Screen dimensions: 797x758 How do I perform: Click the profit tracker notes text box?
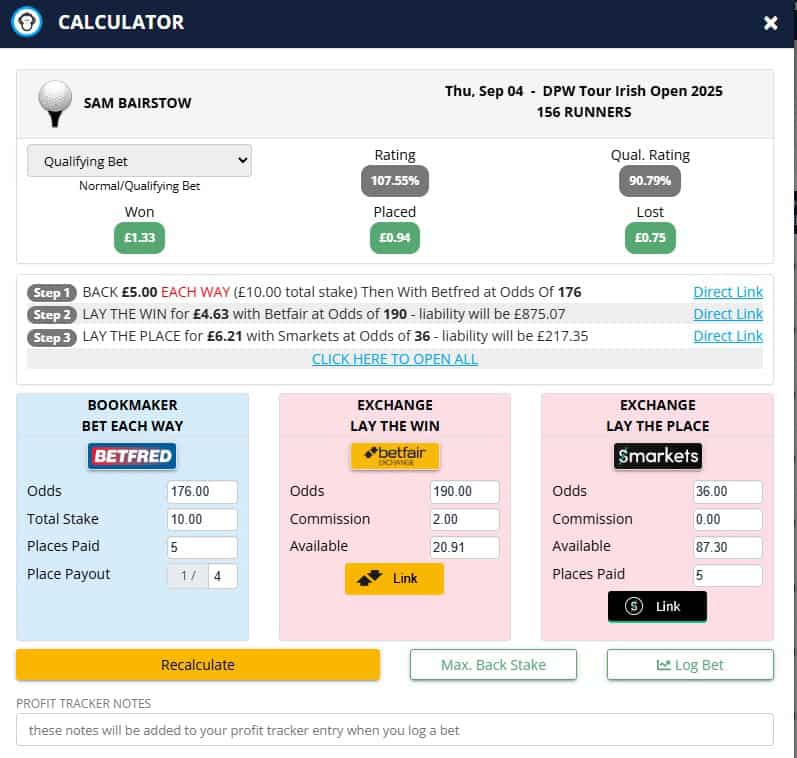click(x=394, y=730)
